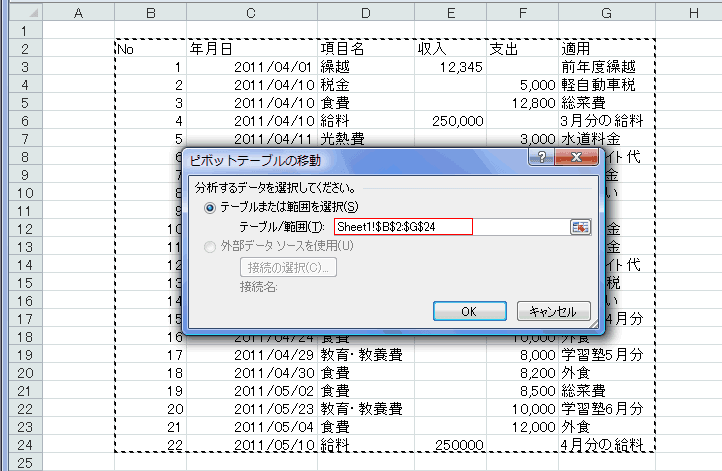
Task: Click the cell with 8,200
Action: point(523,372)
